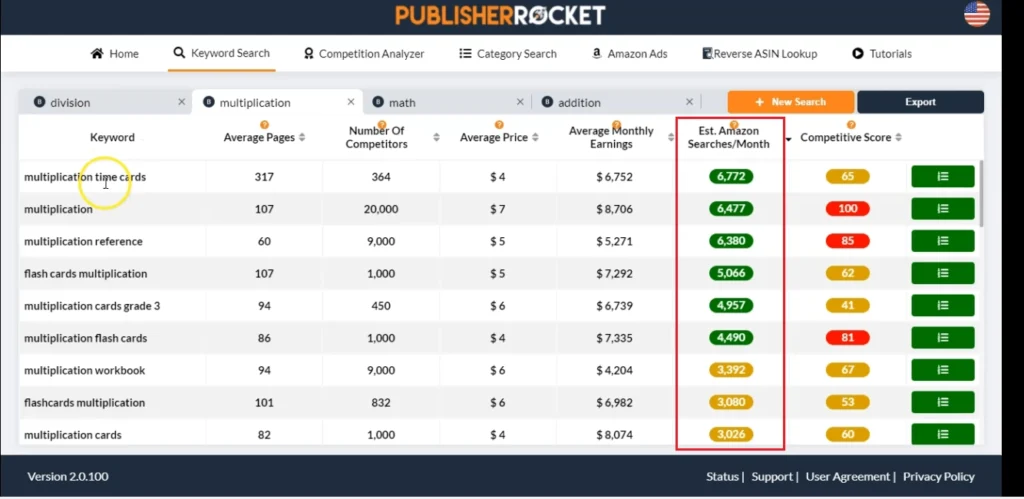This screenshot has width=1024, height=499.
Task: Open the User Agreement link
Action: click(x=848, y=477)
